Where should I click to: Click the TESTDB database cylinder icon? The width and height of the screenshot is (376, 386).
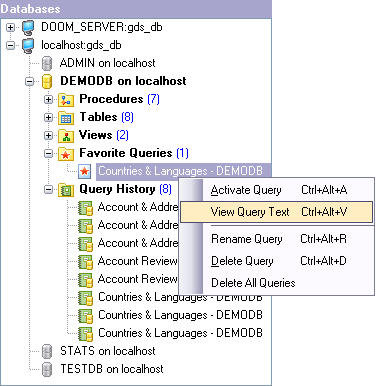coord(47,369)
